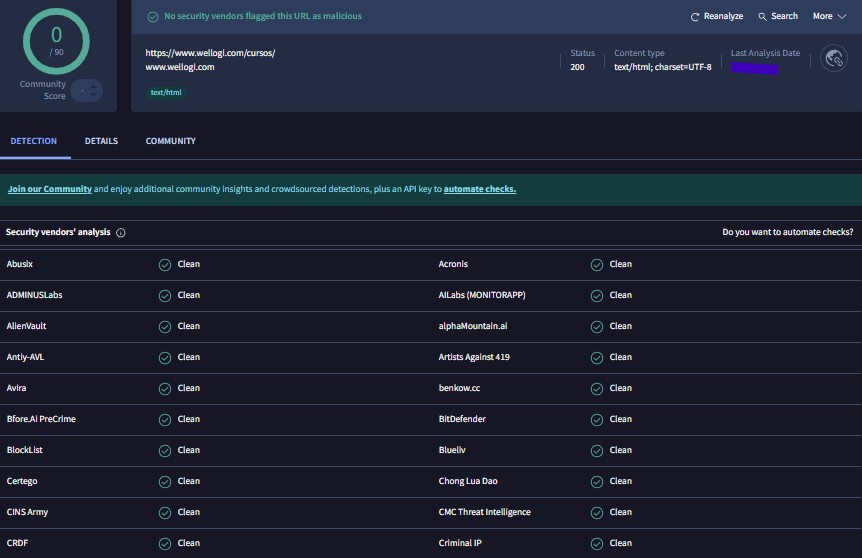Switch to the DETAILS tab
This screenshot has width=862, height=558.
(101, 141)
